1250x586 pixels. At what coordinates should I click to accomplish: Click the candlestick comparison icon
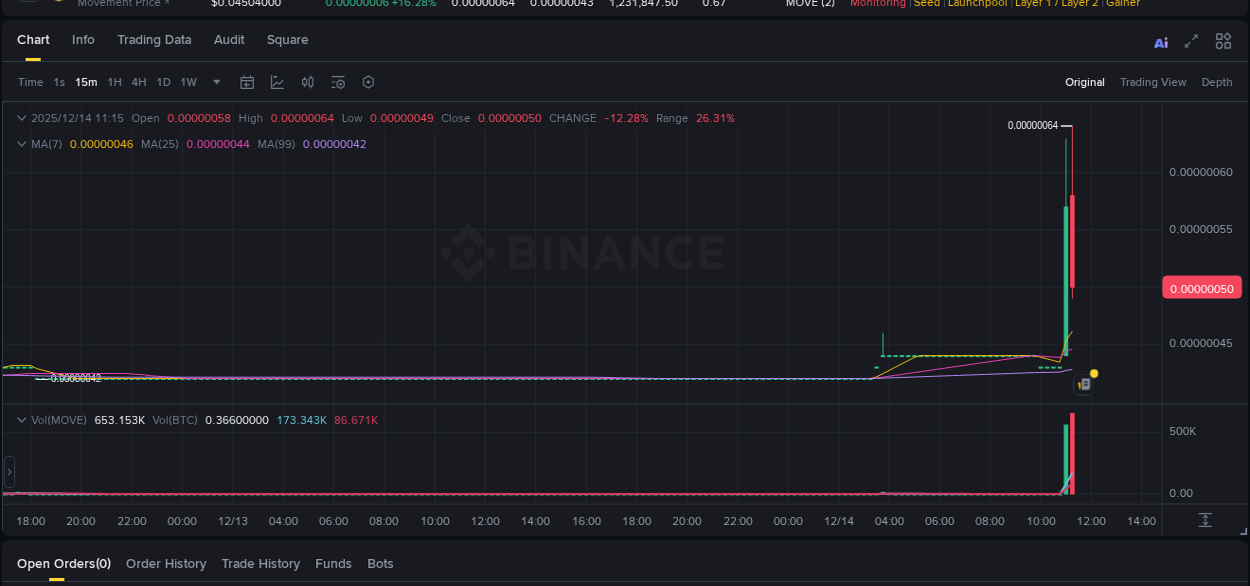coord(307,82)
